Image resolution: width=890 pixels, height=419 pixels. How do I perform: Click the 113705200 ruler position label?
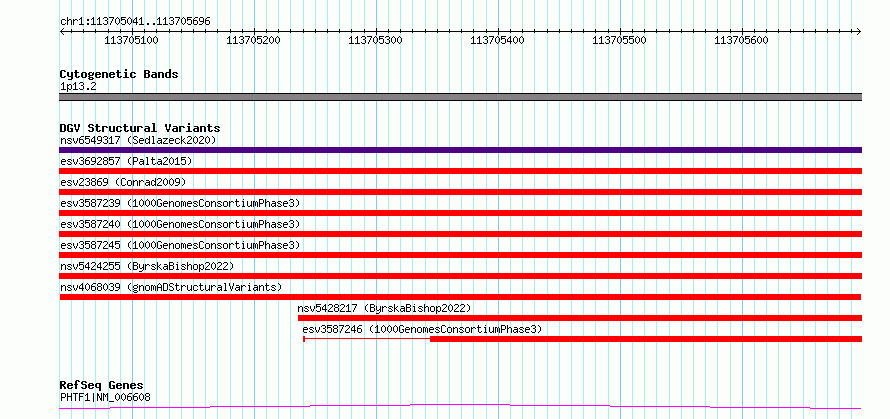(253, 40)
